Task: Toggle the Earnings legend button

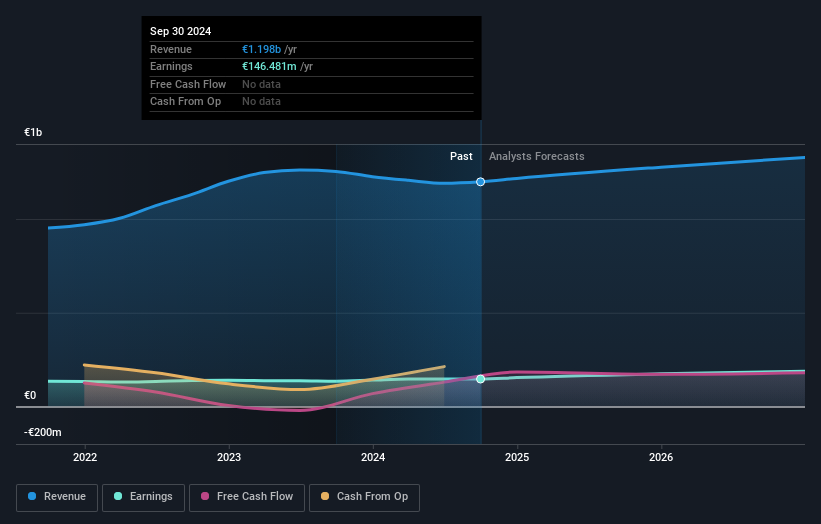Action: coord(143,497)
